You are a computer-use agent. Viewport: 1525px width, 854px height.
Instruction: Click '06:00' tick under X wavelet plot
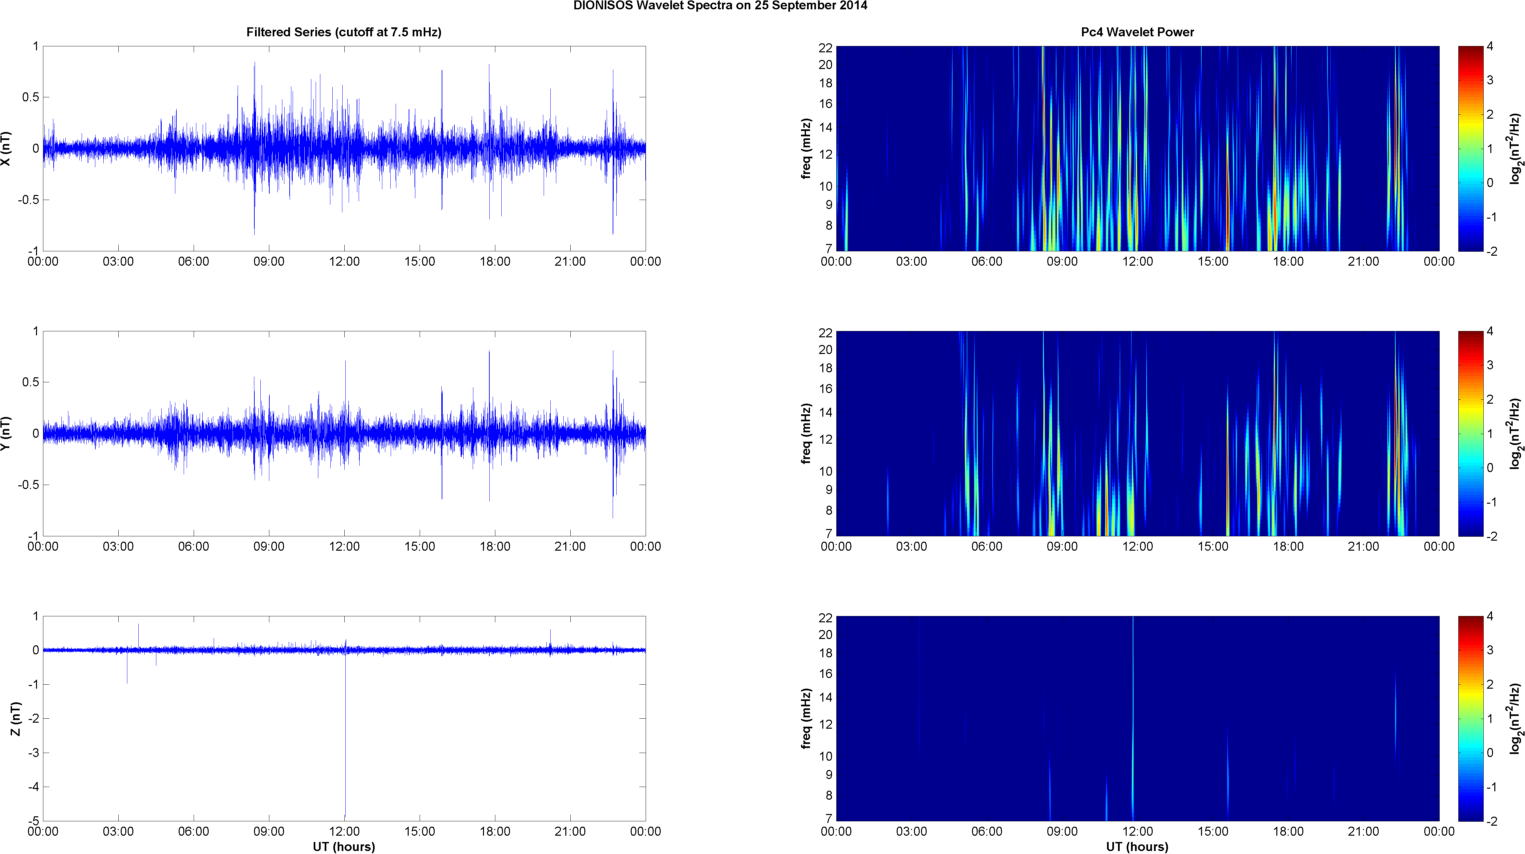(986, 262)
